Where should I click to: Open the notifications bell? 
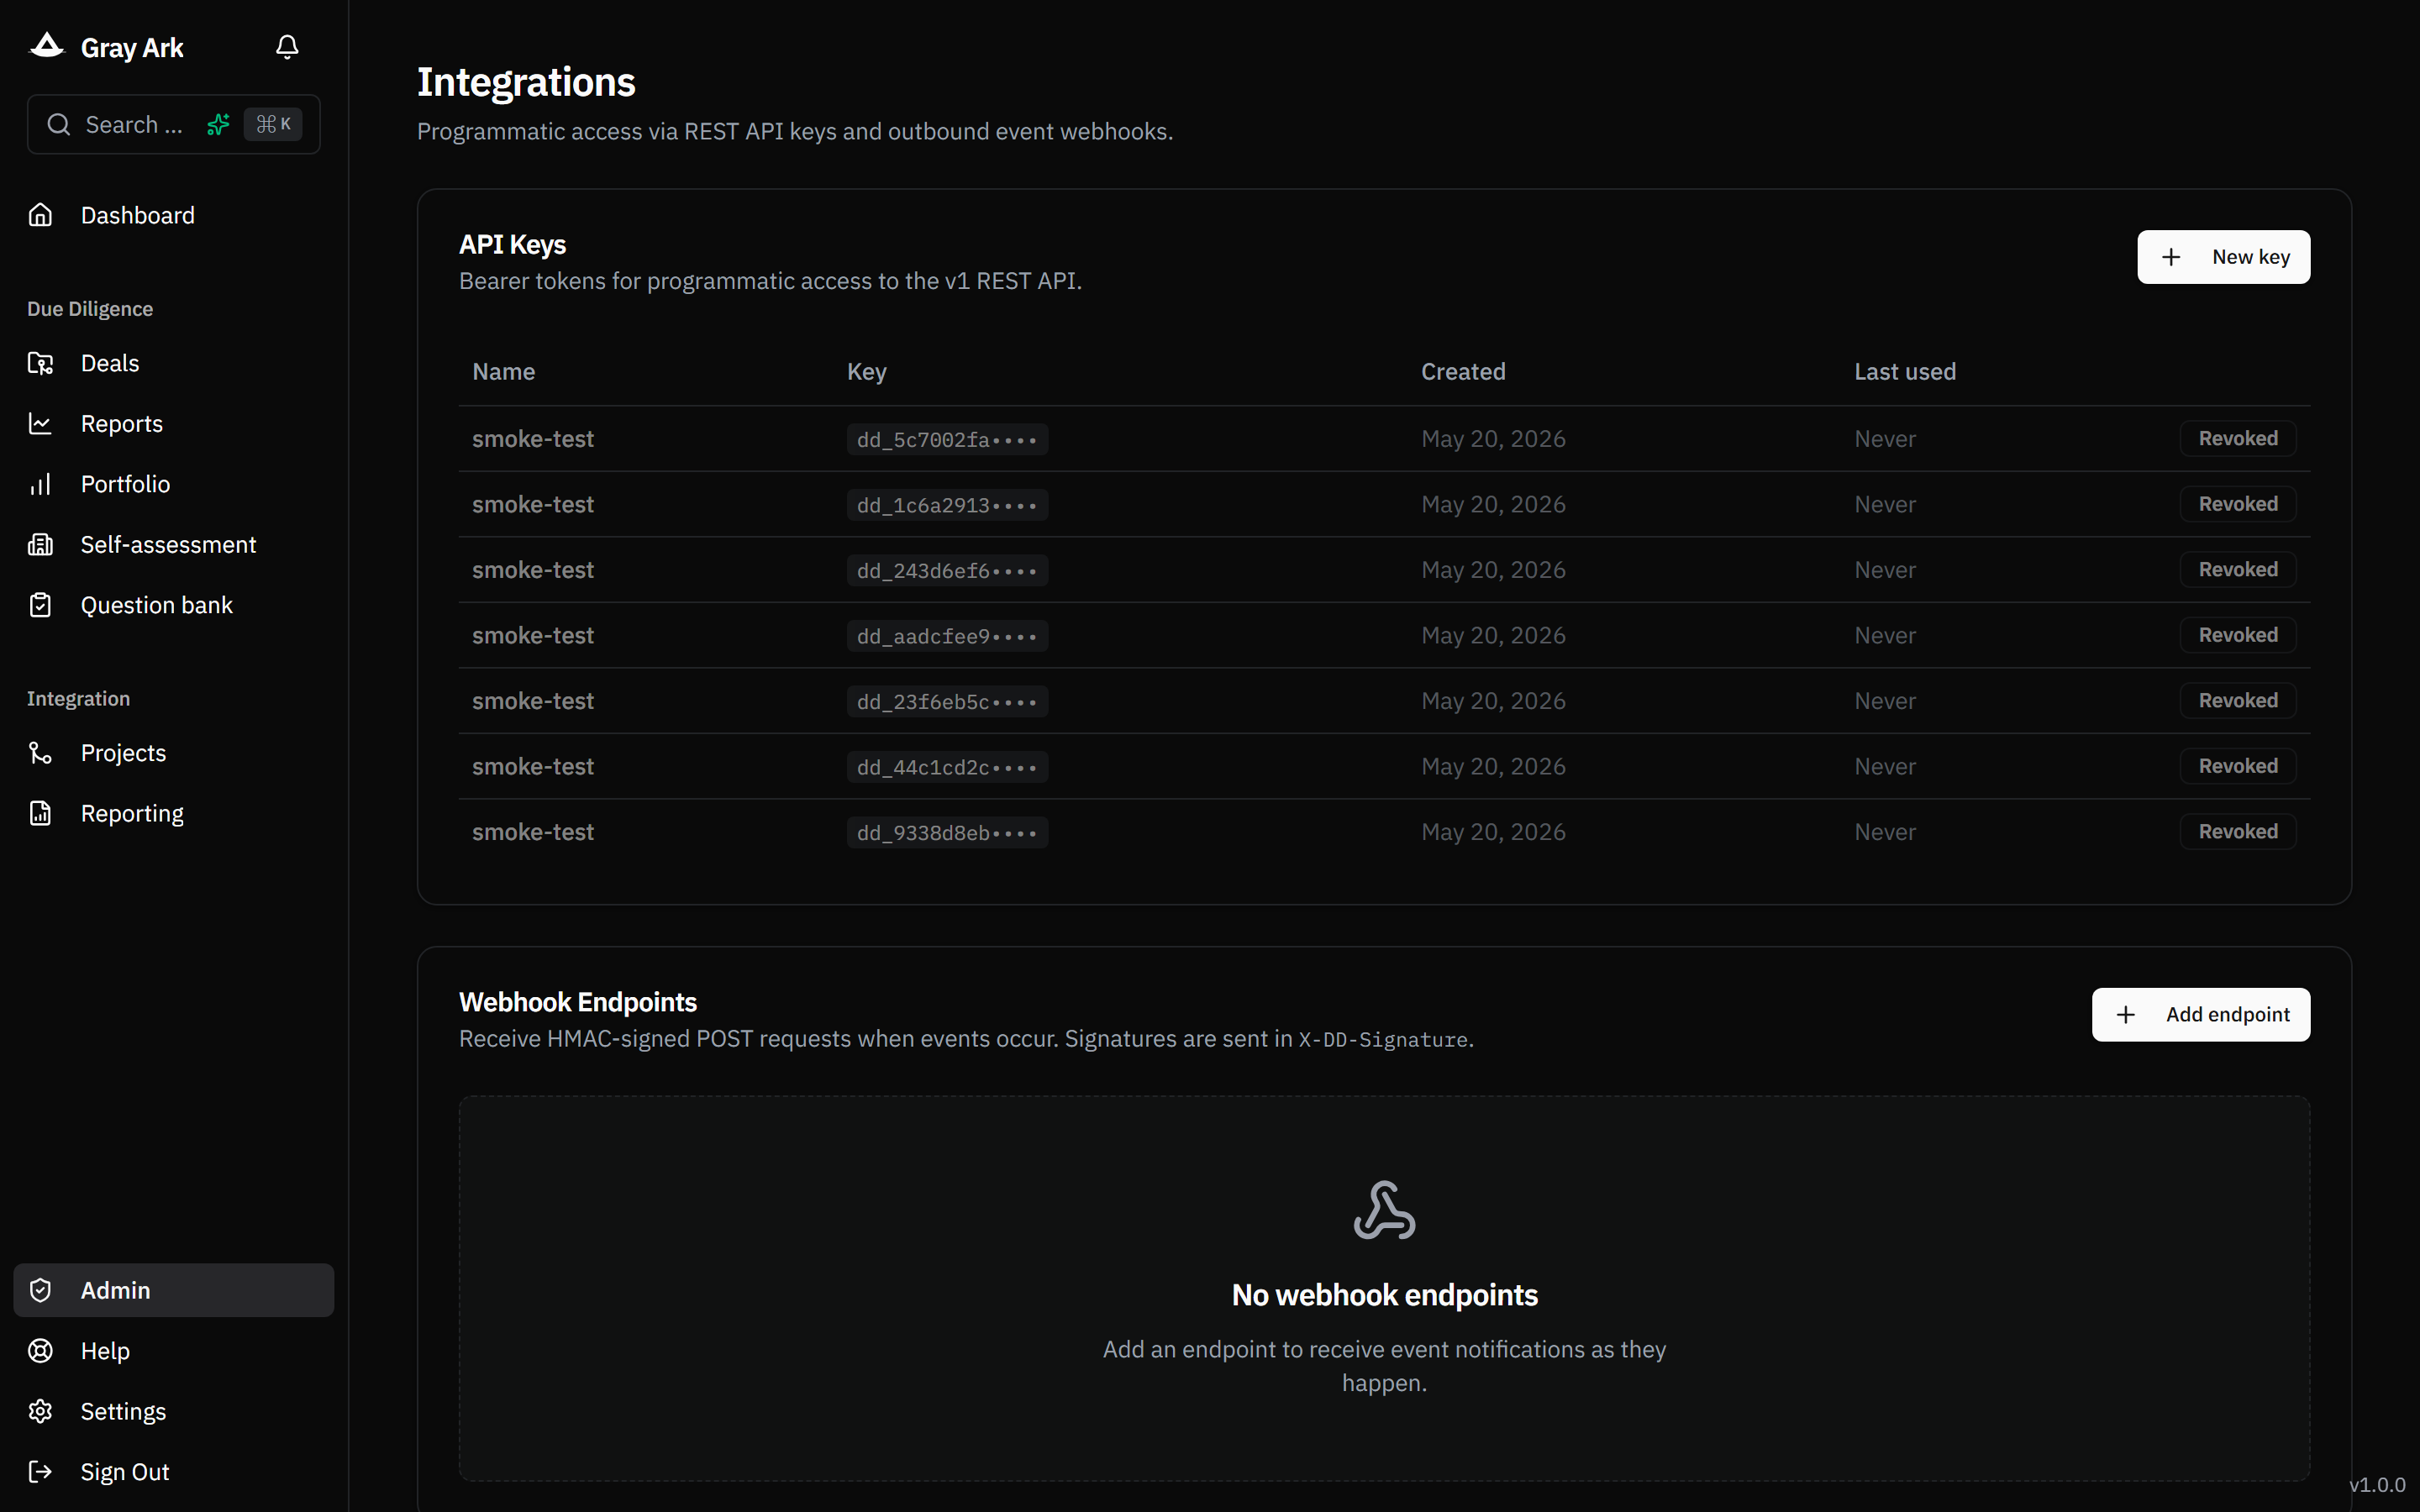coord(287,47)
